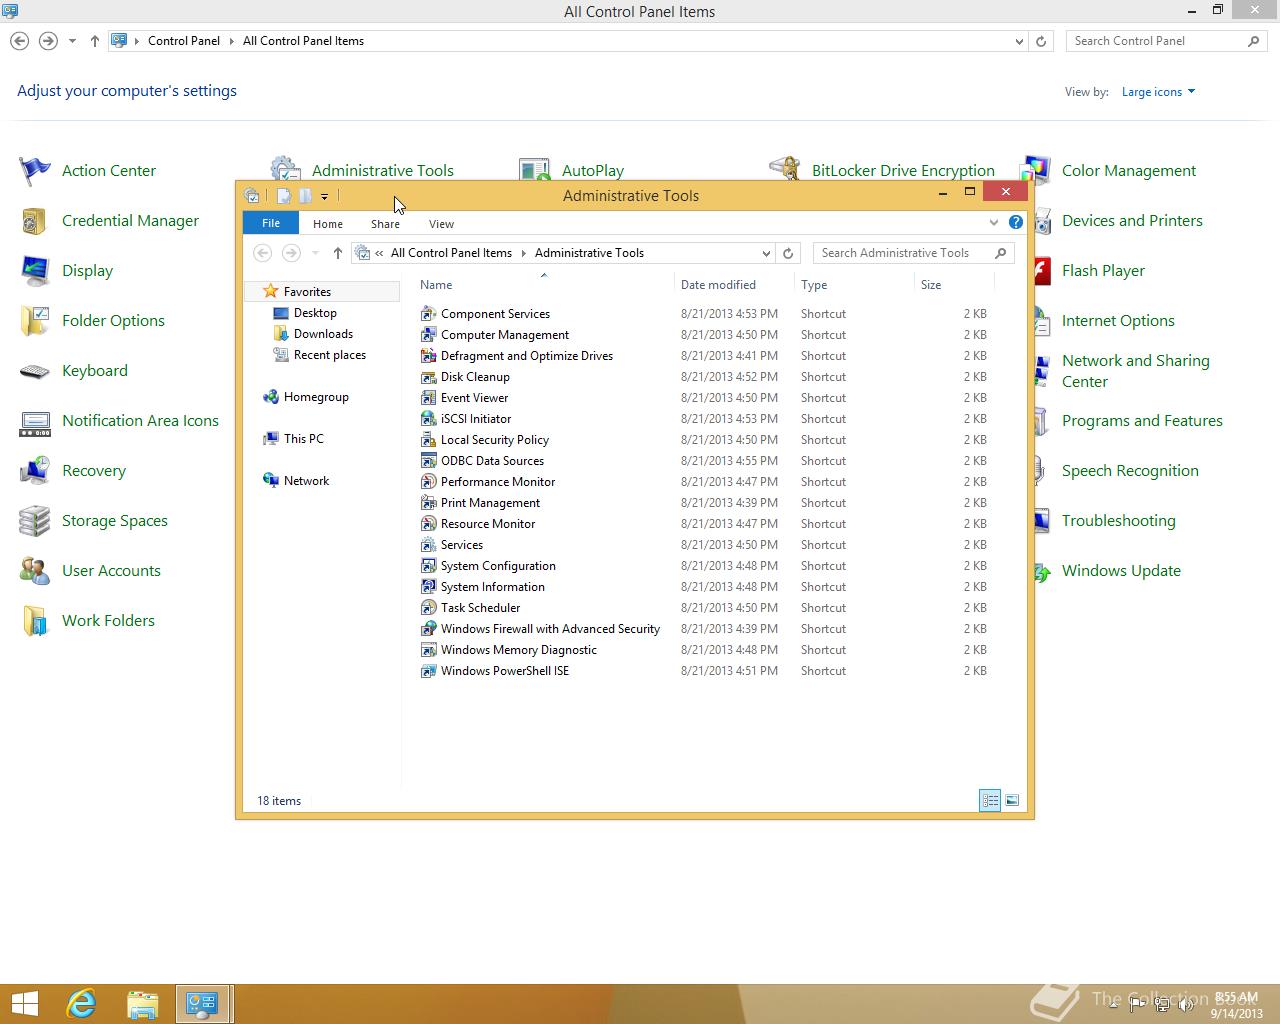
Task: Open the File menu tab
Action: point(271,223)
